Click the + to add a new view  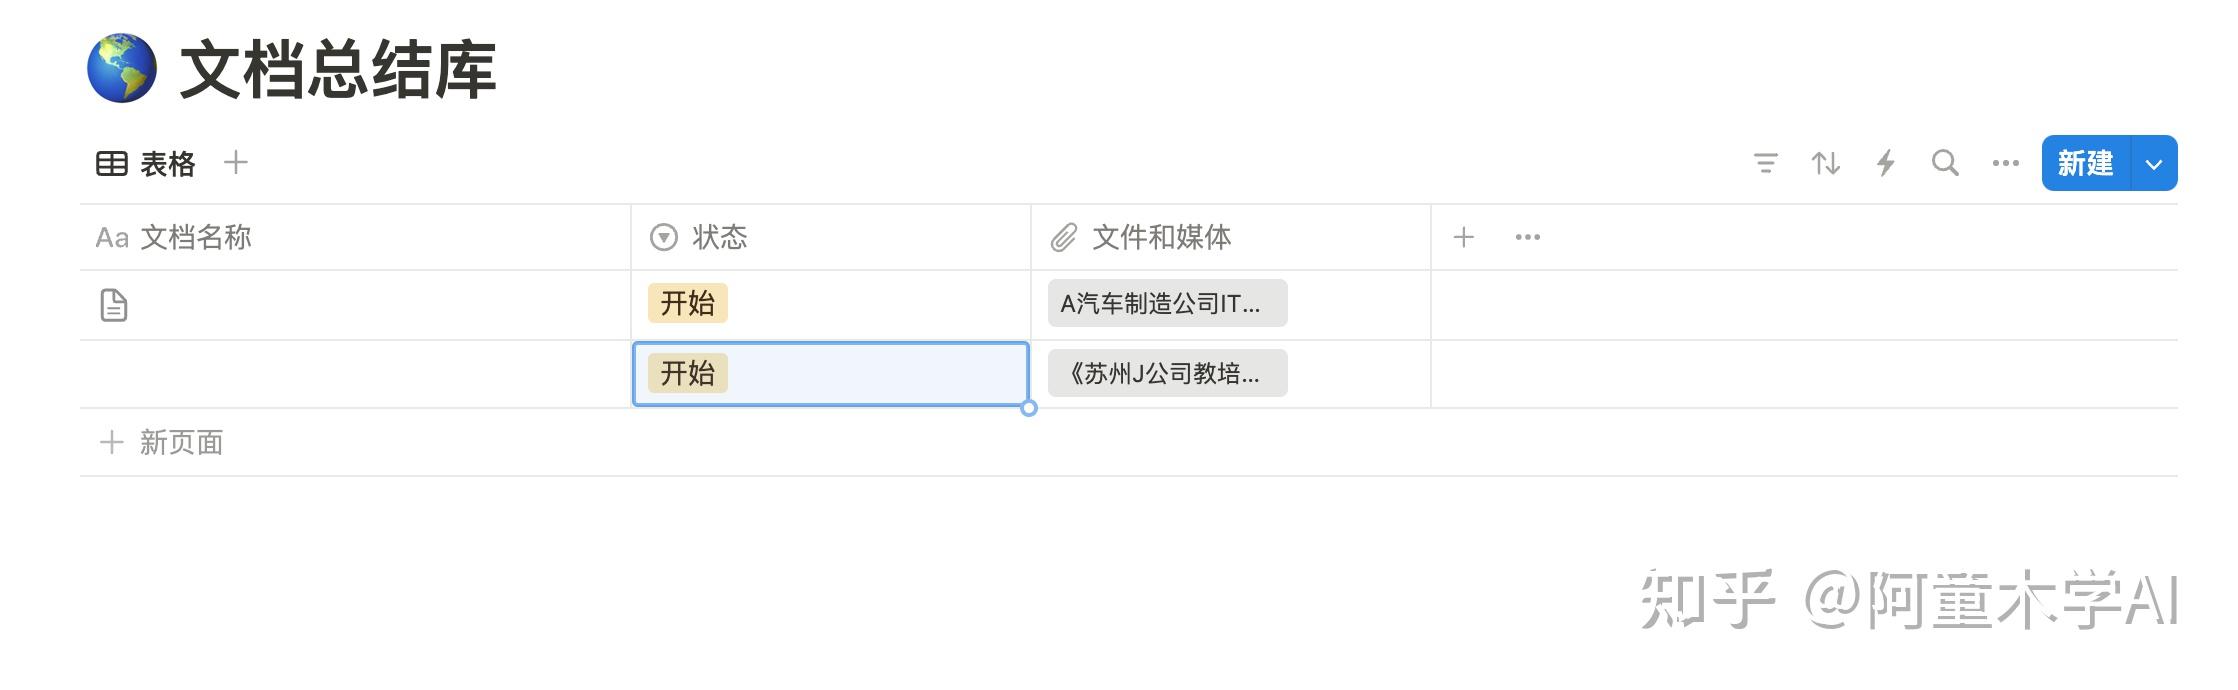(236, 162)
